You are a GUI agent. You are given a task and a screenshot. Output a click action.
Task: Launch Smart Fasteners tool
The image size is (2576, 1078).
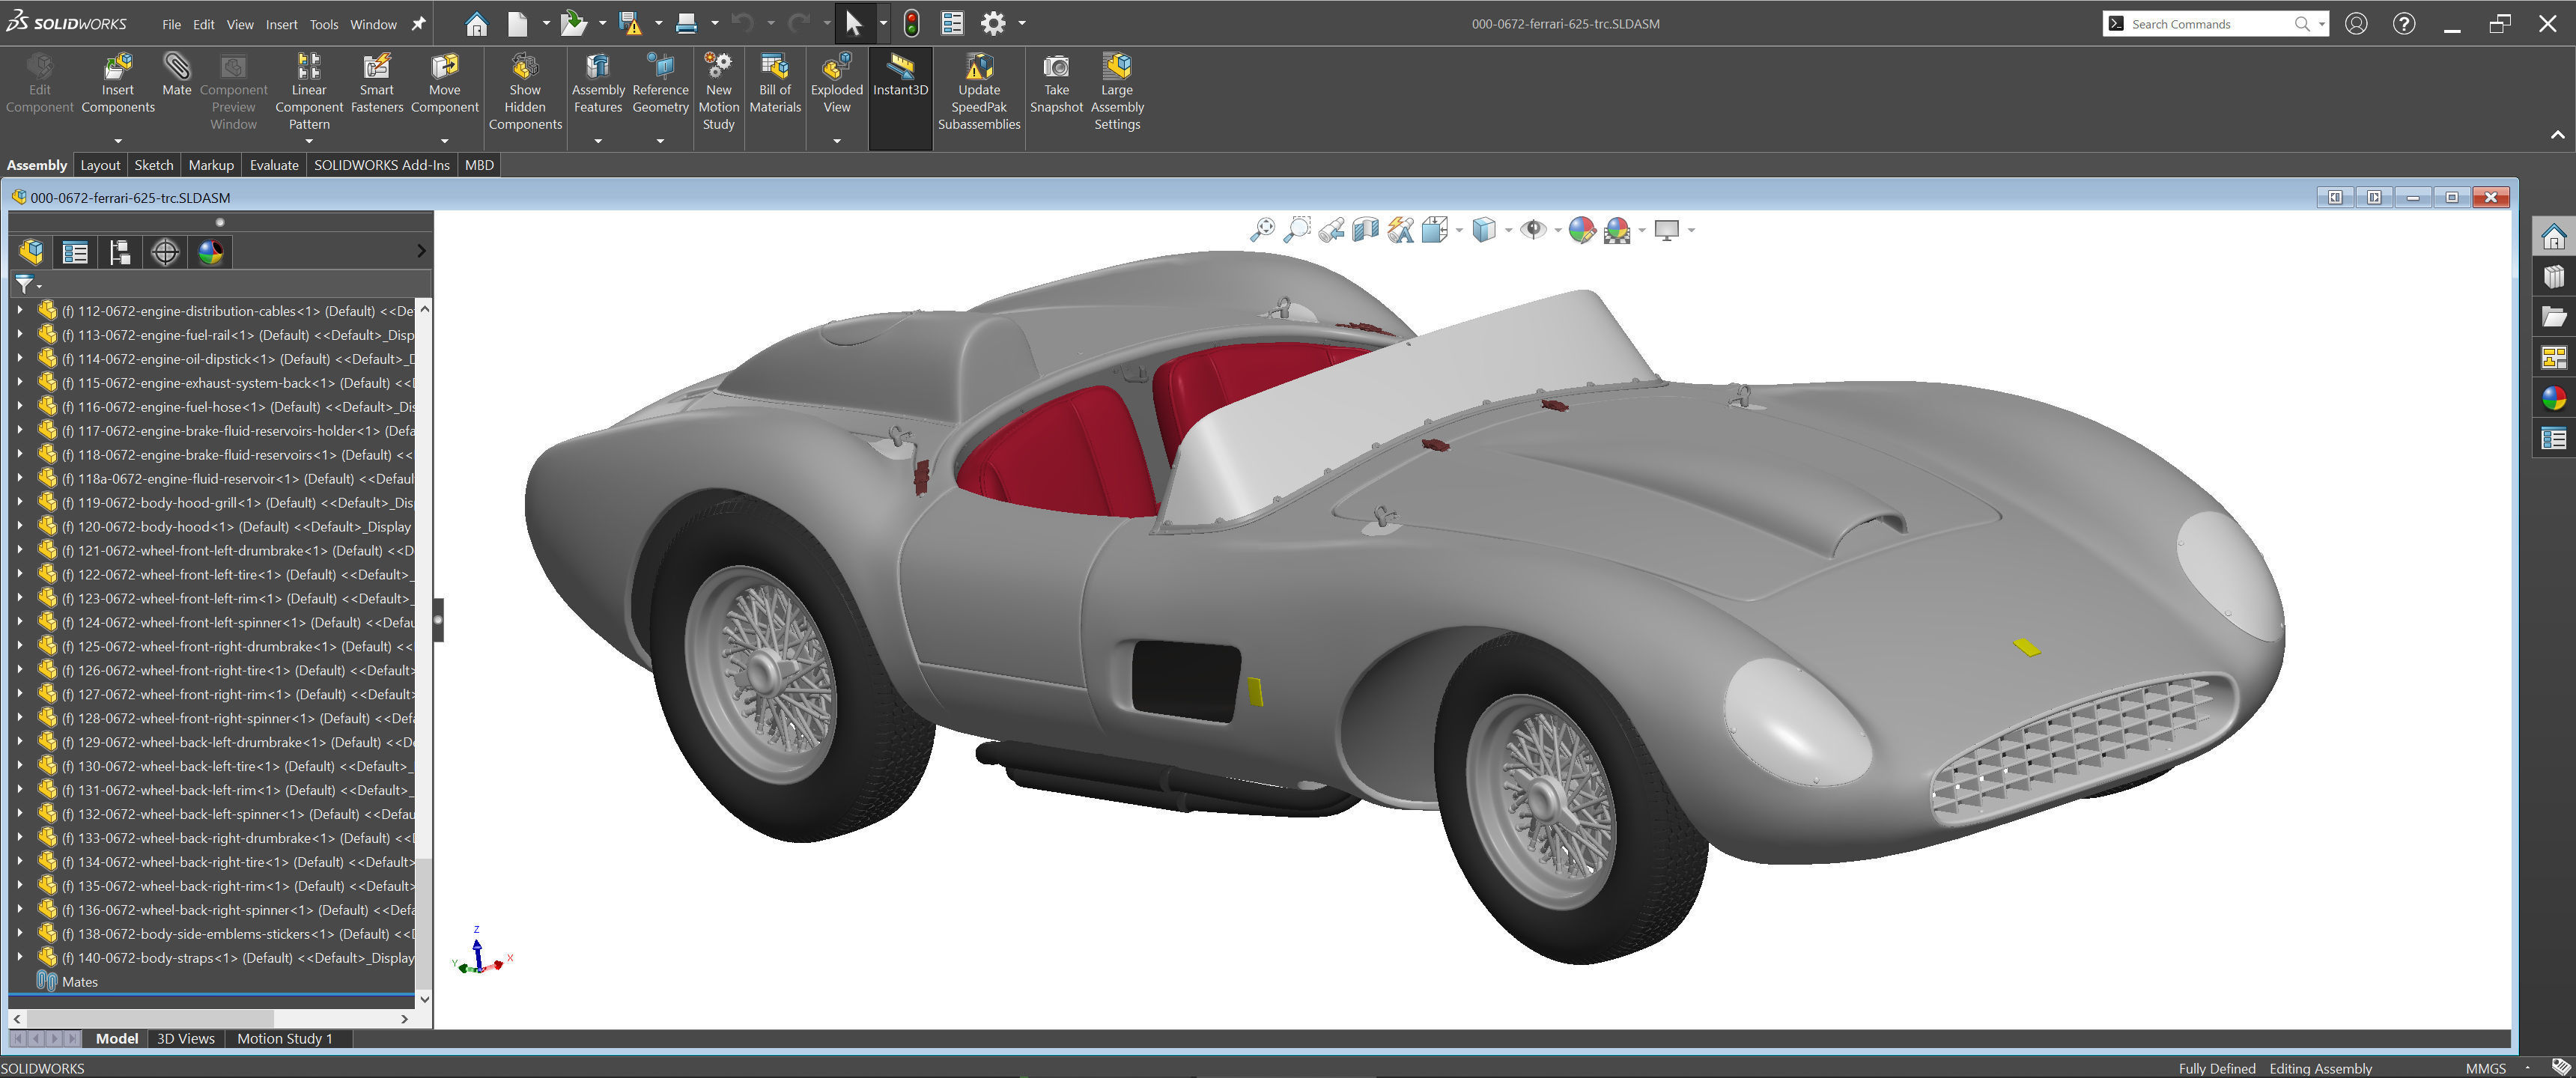[376, 84]
